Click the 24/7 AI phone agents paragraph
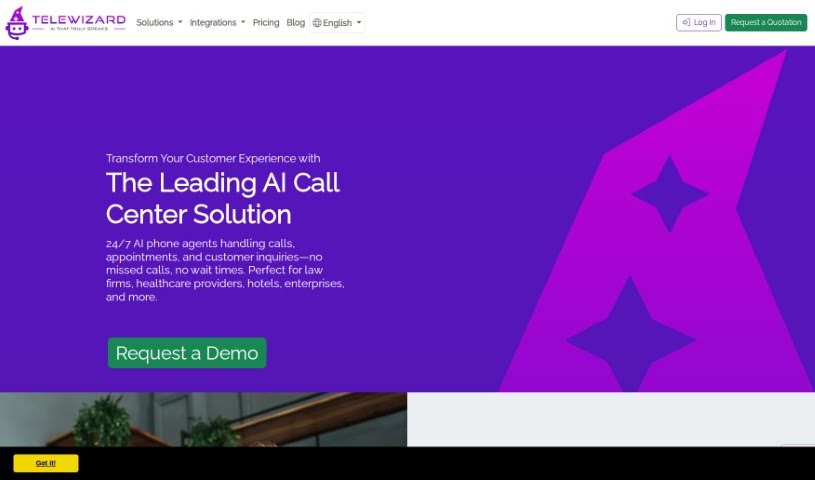The width and height of the screenshot is (815, 480). 224,270
